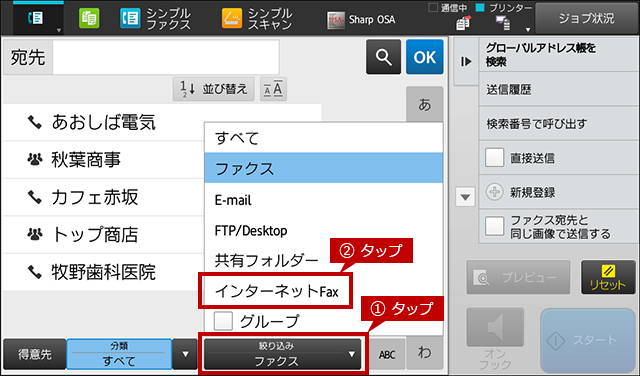Select カフェ赤坂 fax contact
Screen dimensions: 640x376
pyautogui.click(x=104, y=197)
